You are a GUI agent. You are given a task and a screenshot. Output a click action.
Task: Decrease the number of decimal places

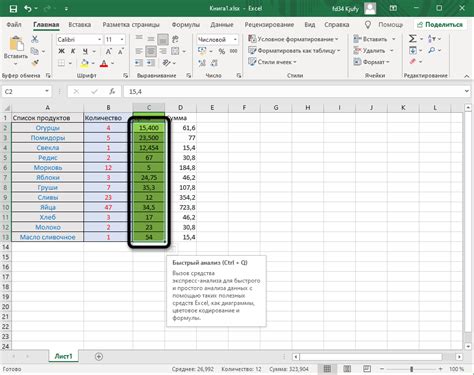pos(214,63)
